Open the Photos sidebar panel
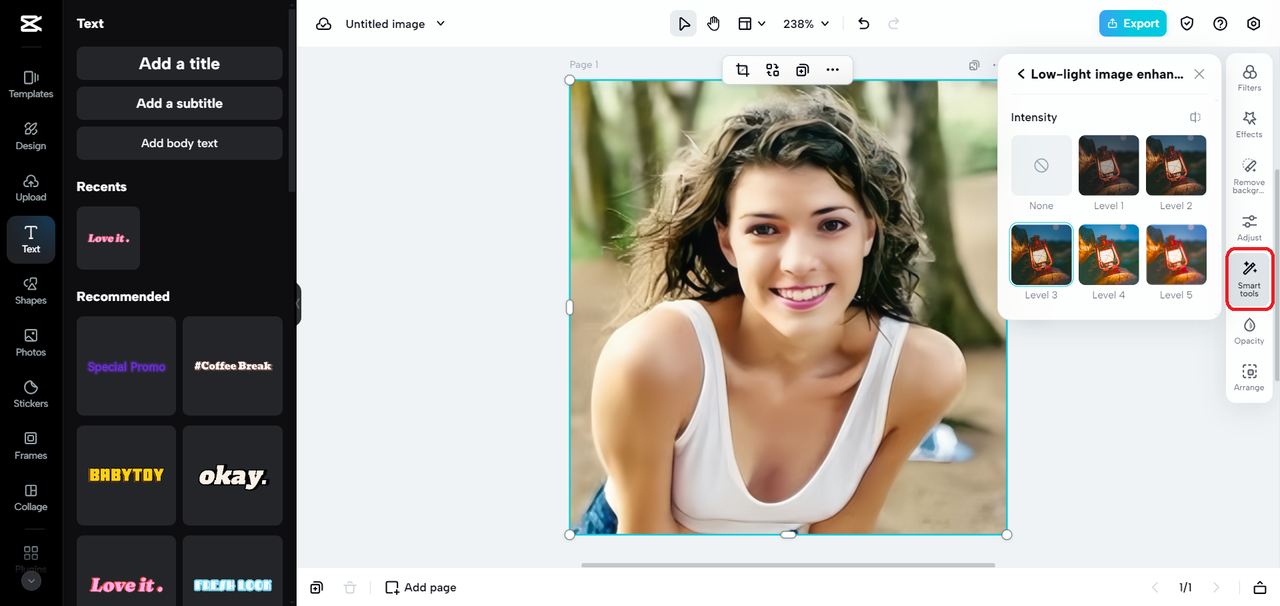 coord(31,343)
